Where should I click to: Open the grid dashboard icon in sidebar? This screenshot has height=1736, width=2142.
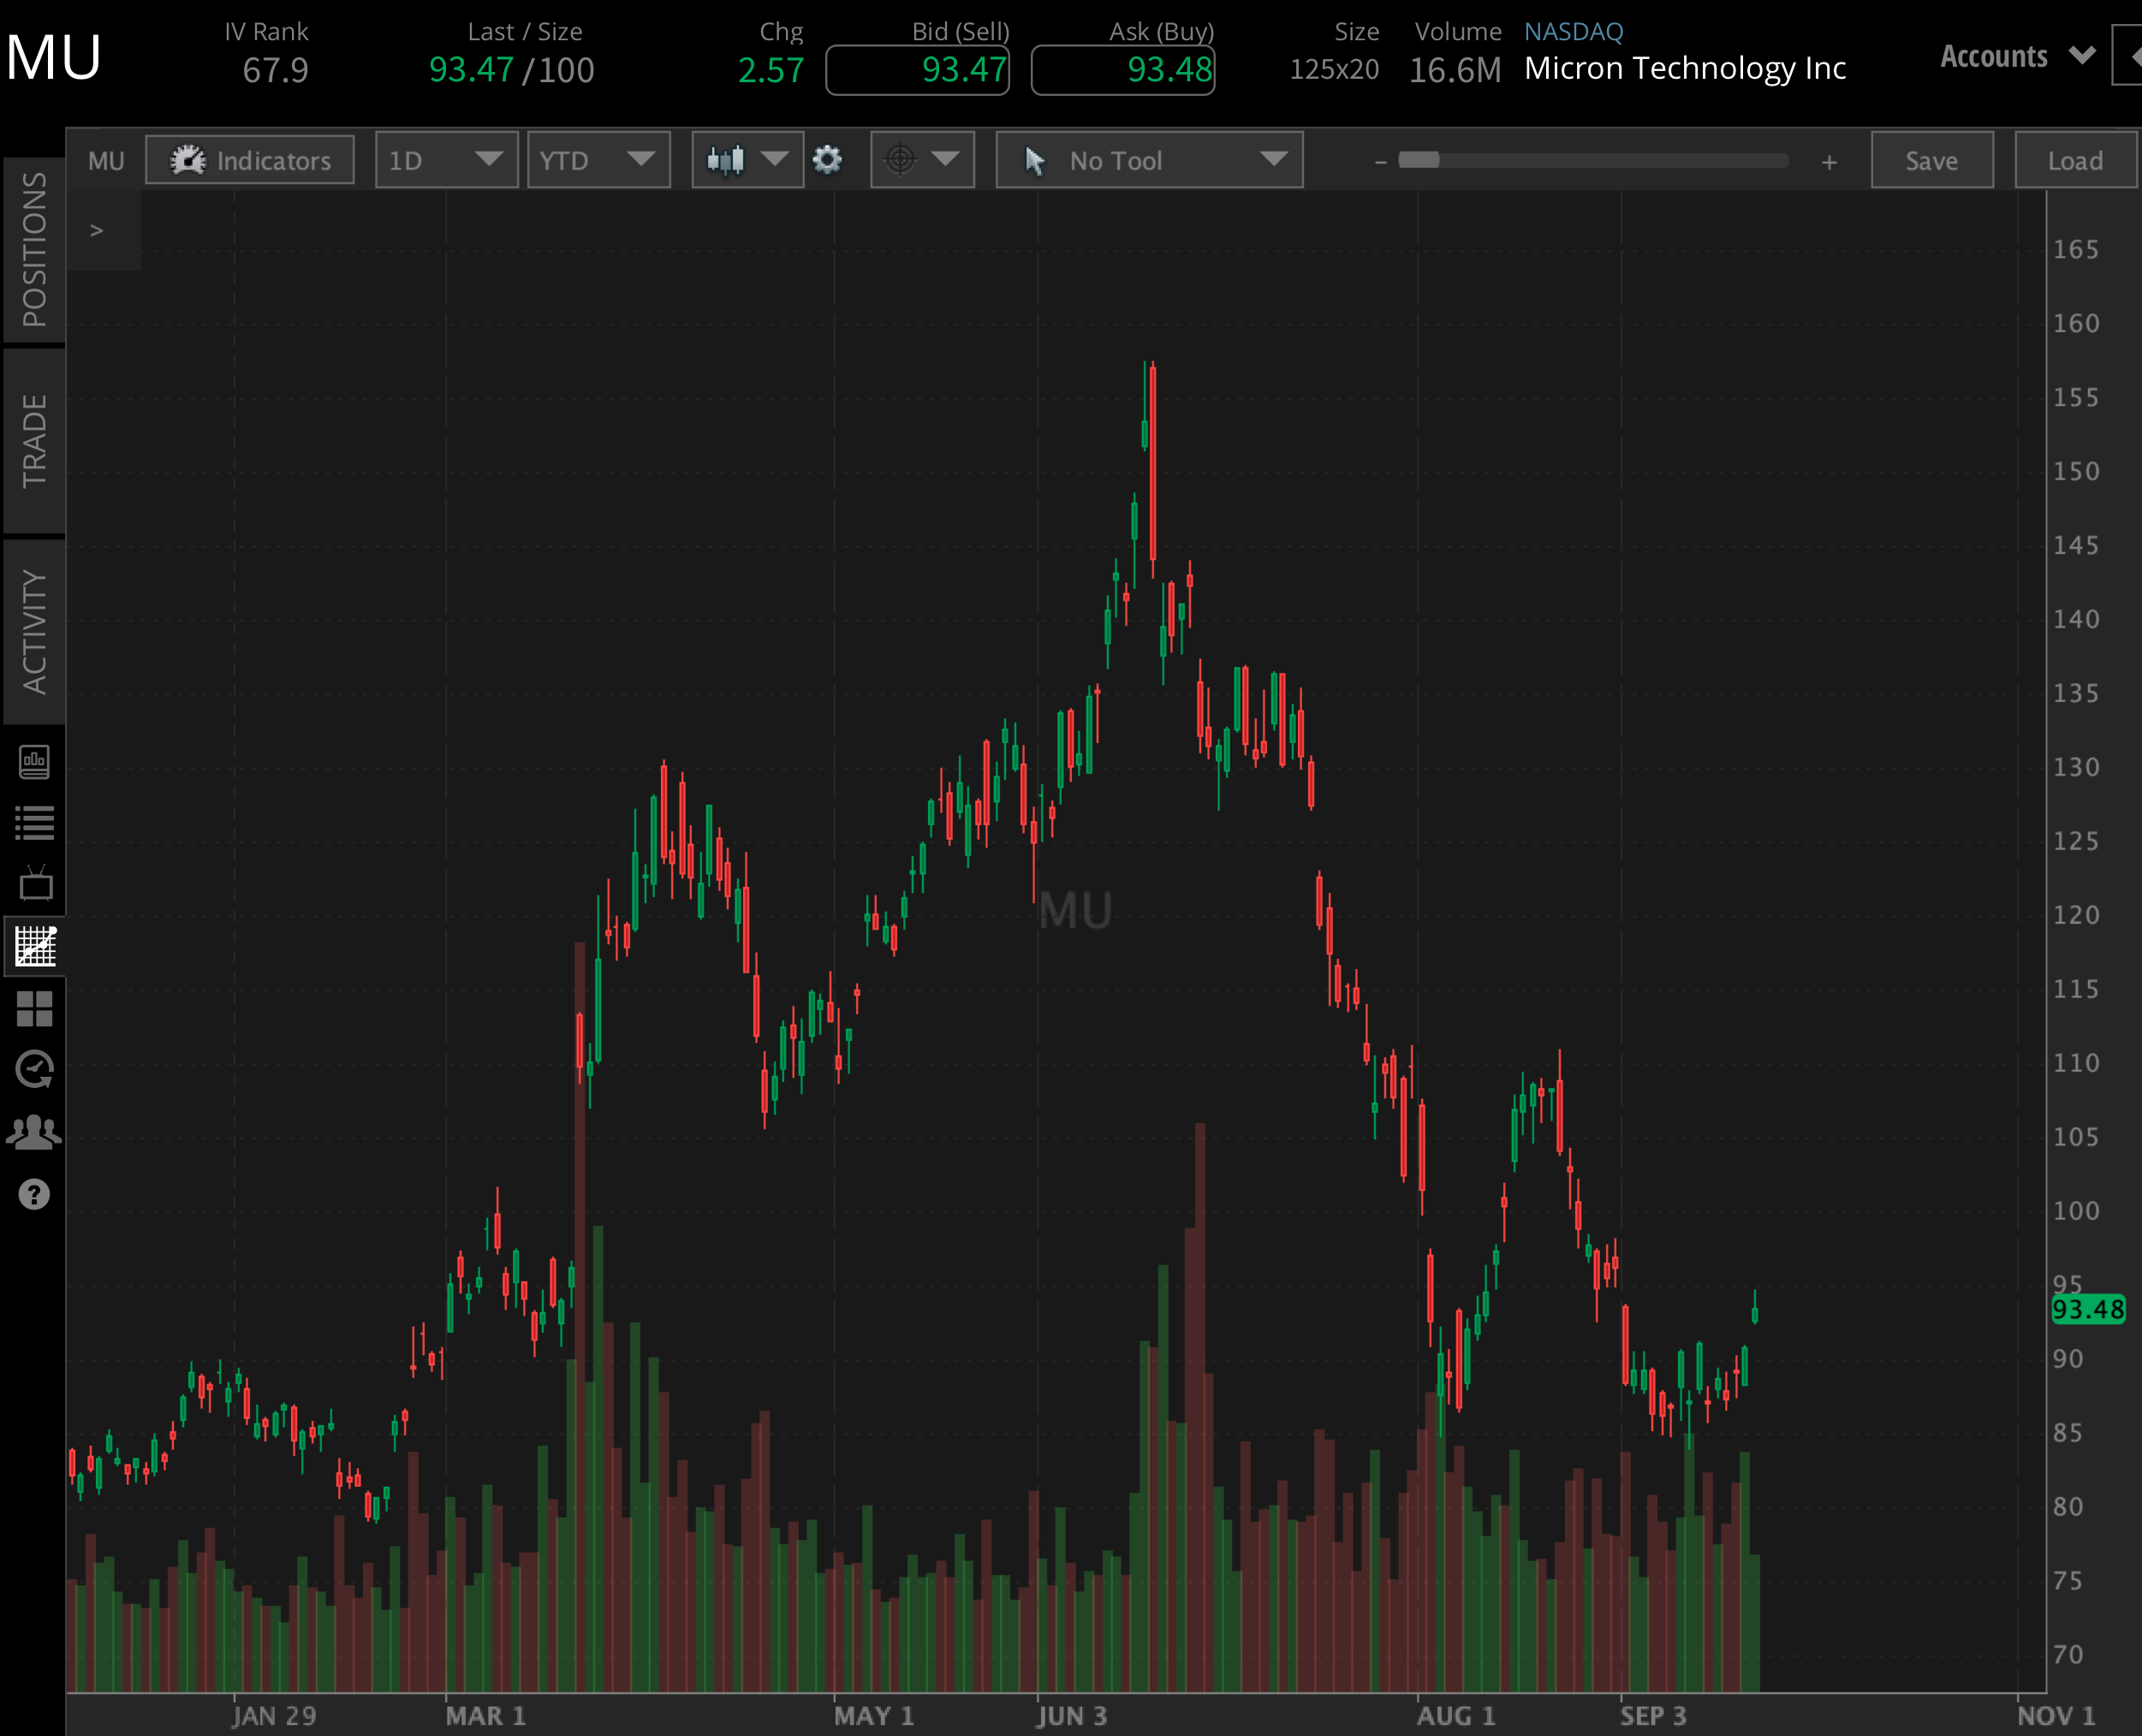click(x=34, y=1009)
